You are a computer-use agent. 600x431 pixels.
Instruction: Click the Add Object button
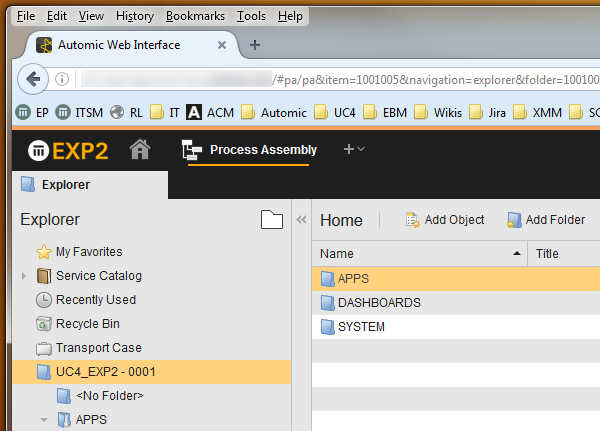tap(445, 220)
